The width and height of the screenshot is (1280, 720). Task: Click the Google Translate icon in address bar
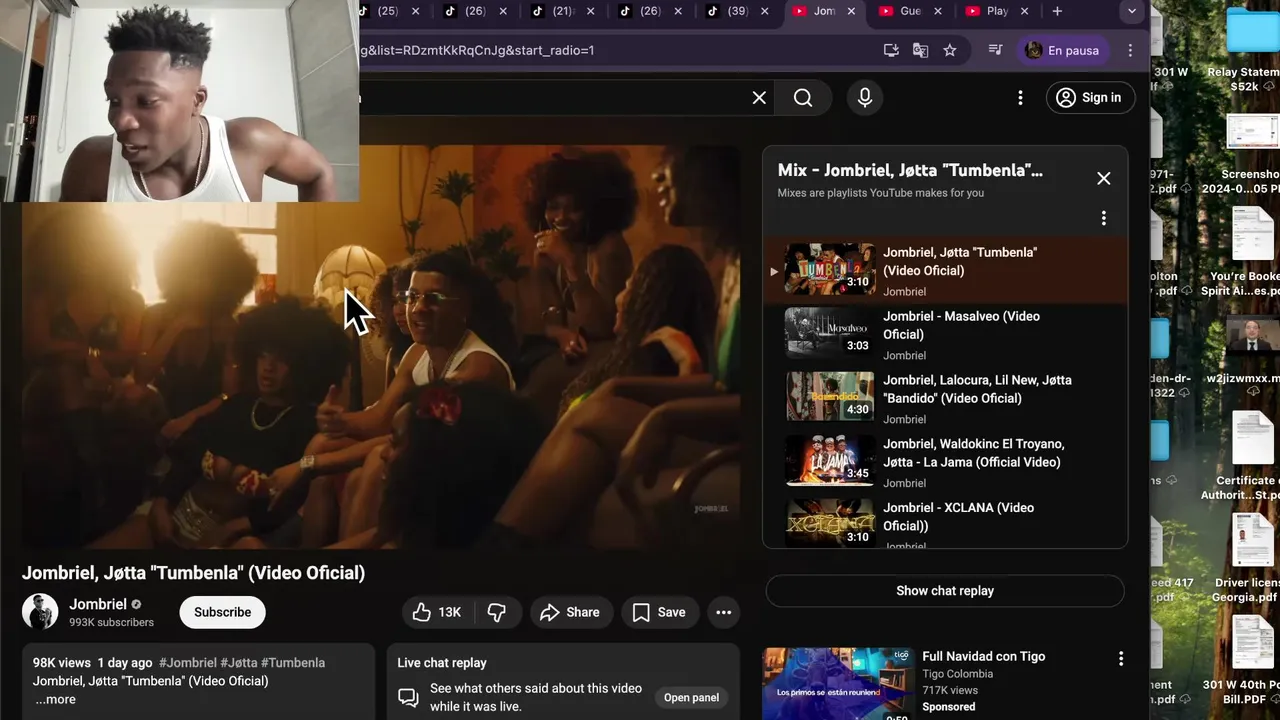pos(921,50)
